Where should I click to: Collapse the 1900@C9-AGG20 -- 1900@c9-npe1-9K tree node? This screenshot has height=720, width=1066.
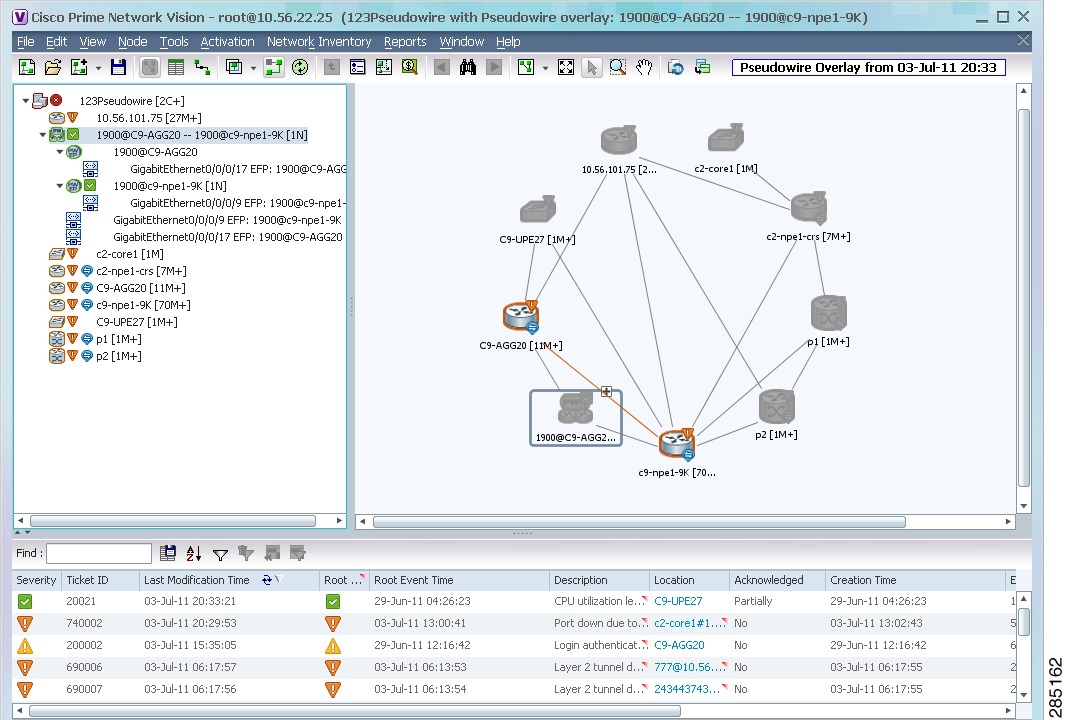(x=43, y=135)
